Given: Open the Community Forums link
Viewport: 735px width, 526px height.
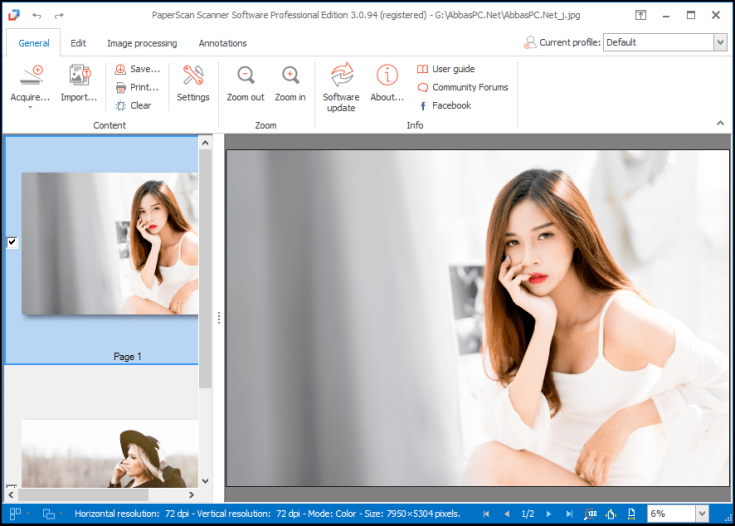Looking at the screenshot, I should [462, 87].
